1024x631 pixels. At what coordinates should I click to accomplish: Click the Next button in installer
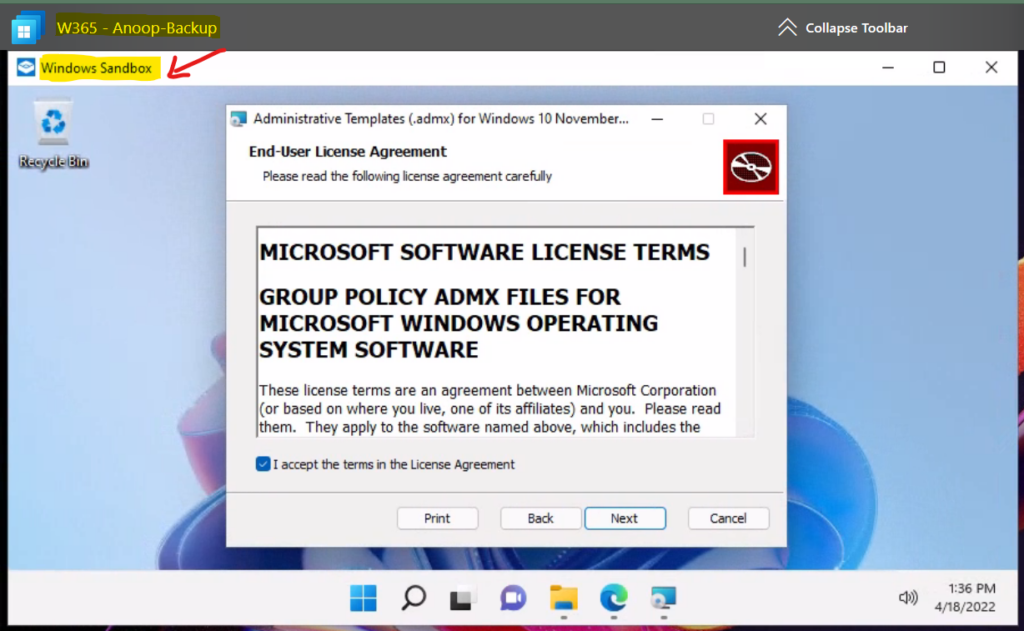625,518
